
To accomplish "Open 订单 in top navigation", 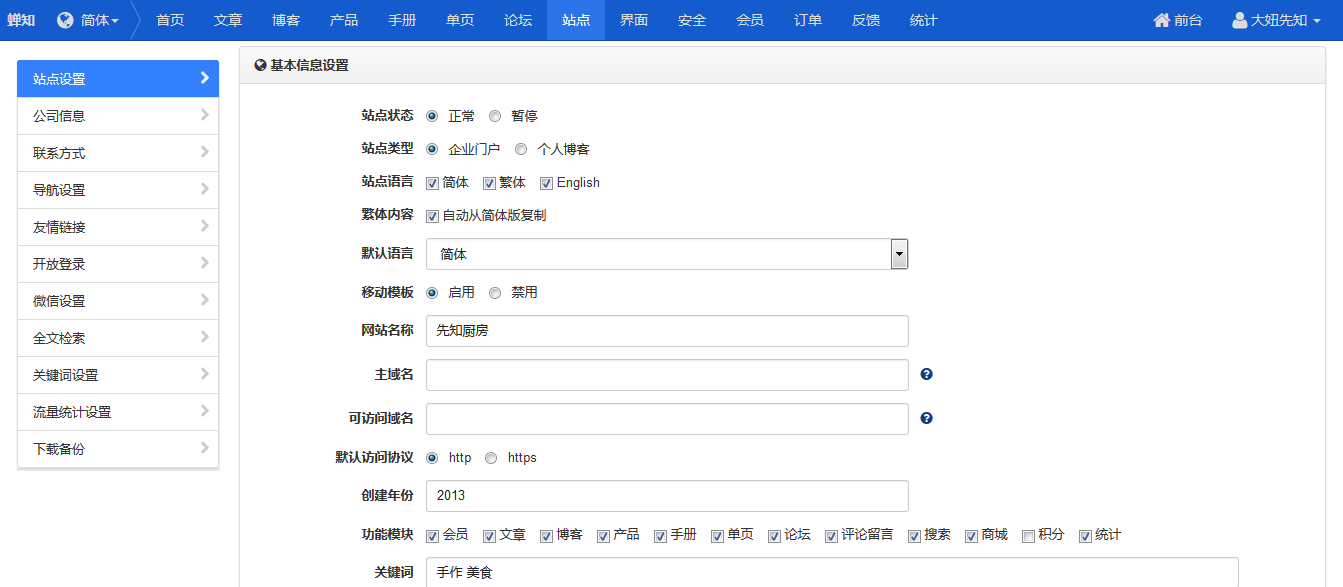I will tap(808, 20).
